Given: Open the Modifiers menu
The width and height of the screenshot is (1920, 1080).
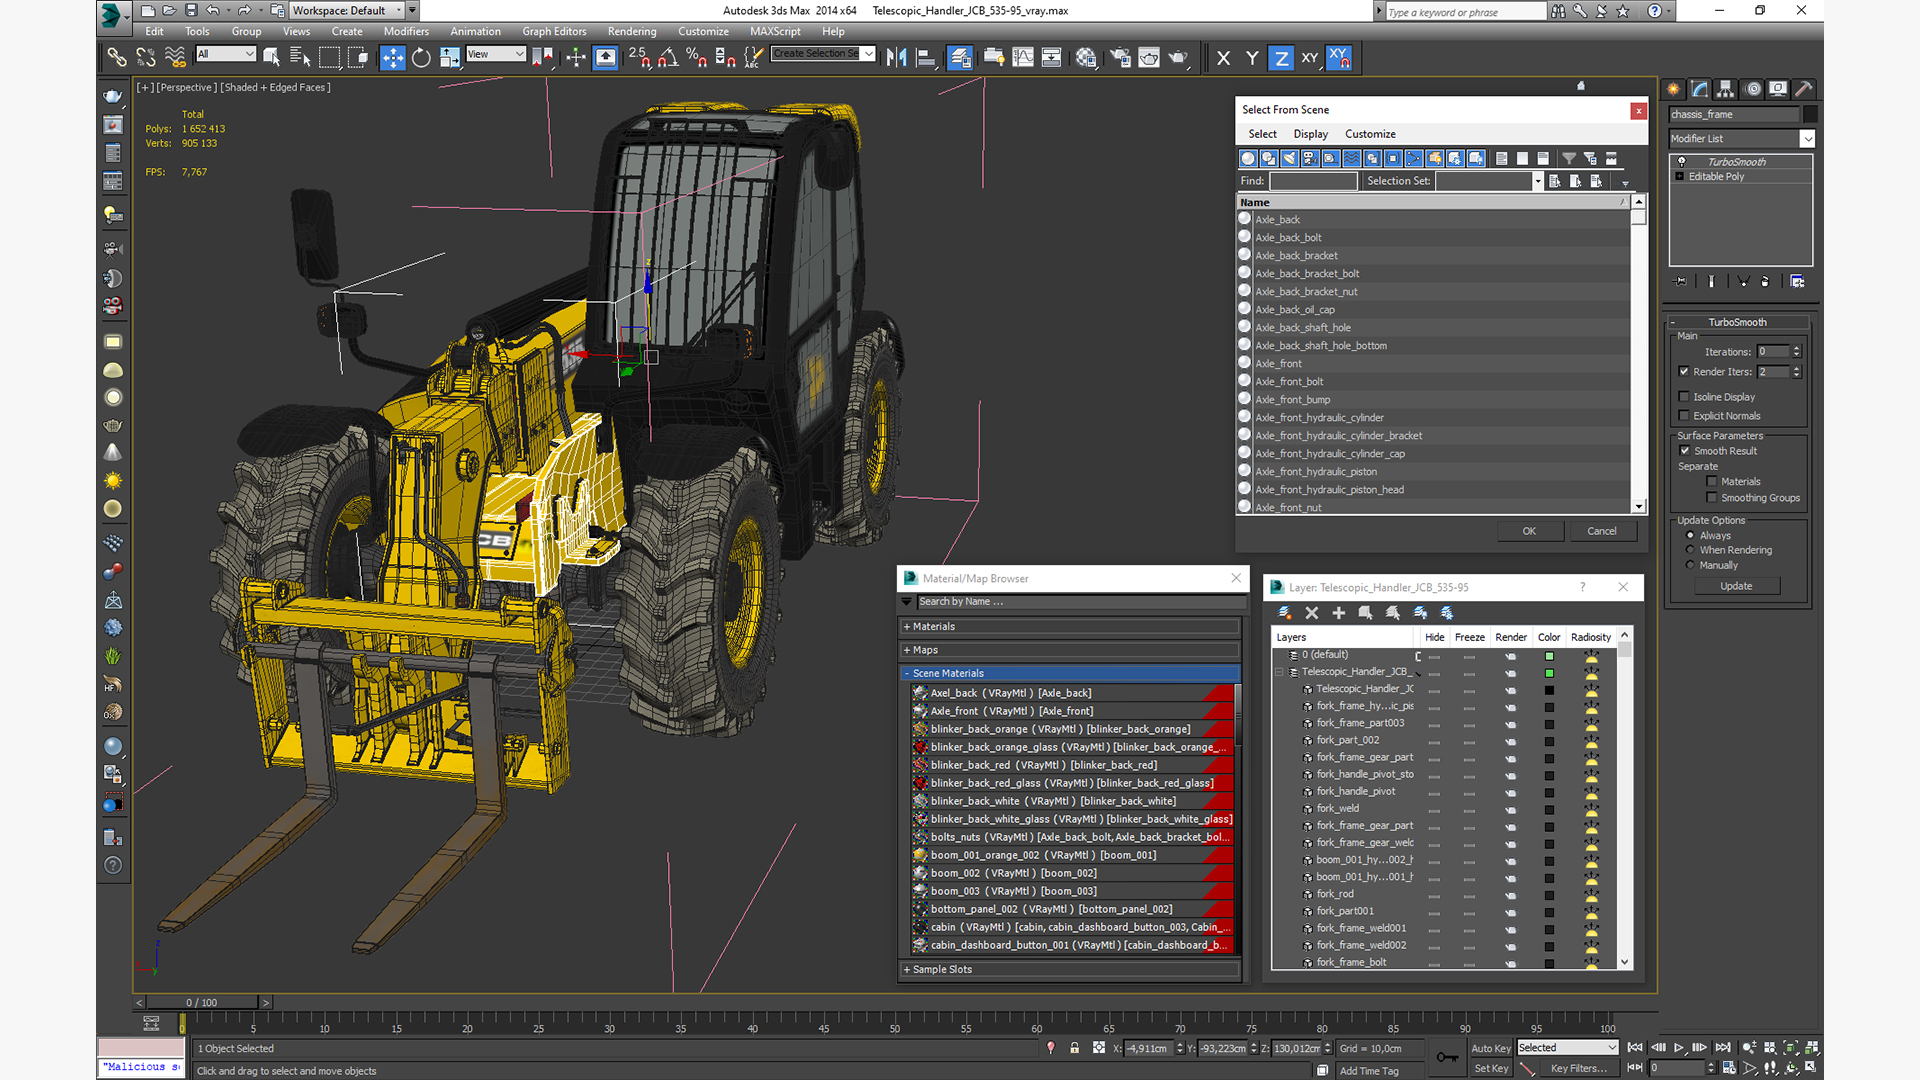Looking at the screenshot, I should [406, 32].
